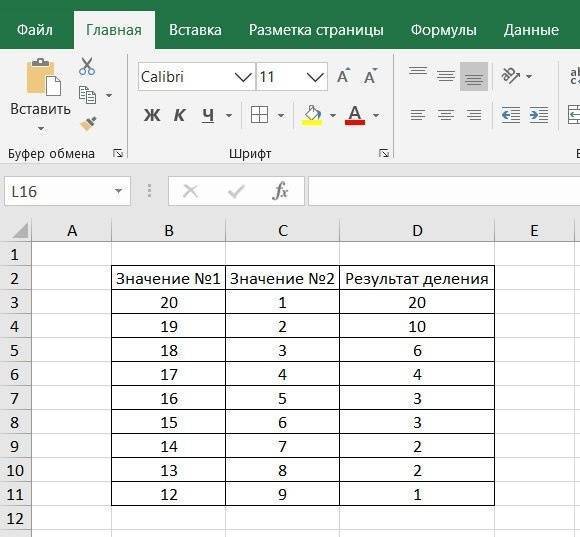Switch to the Главная tab
Screen dimensions: 580x537
point(114,30)
